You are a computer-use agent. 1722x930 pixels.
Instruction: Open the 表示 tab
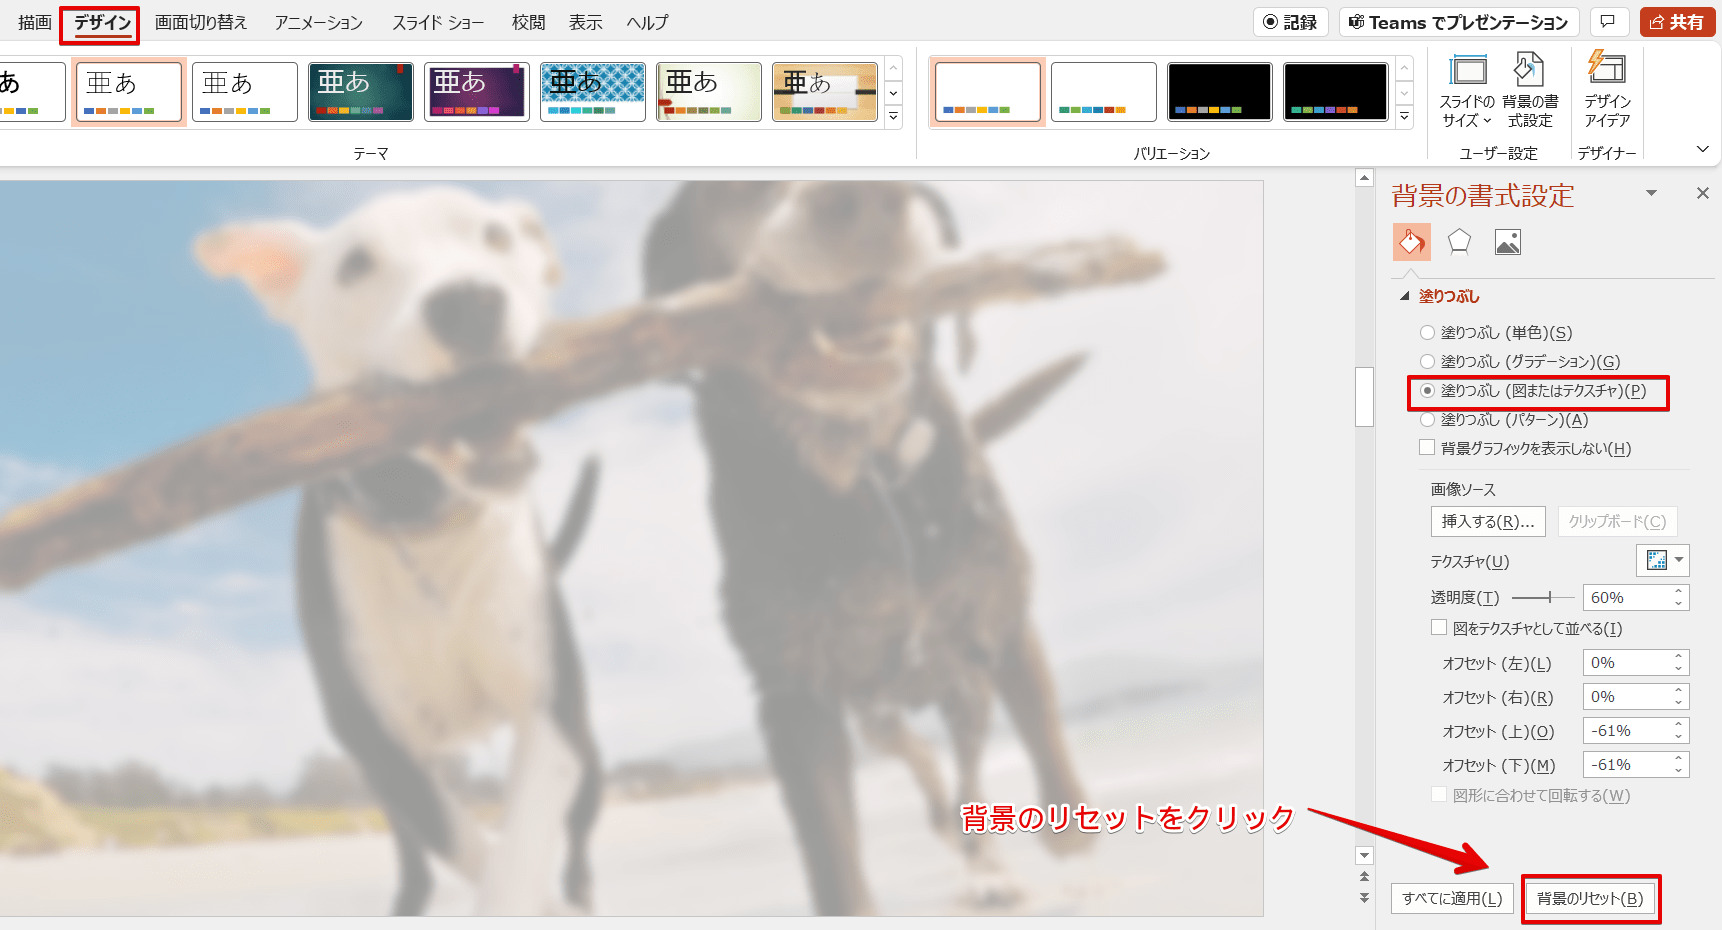point(586,22)
